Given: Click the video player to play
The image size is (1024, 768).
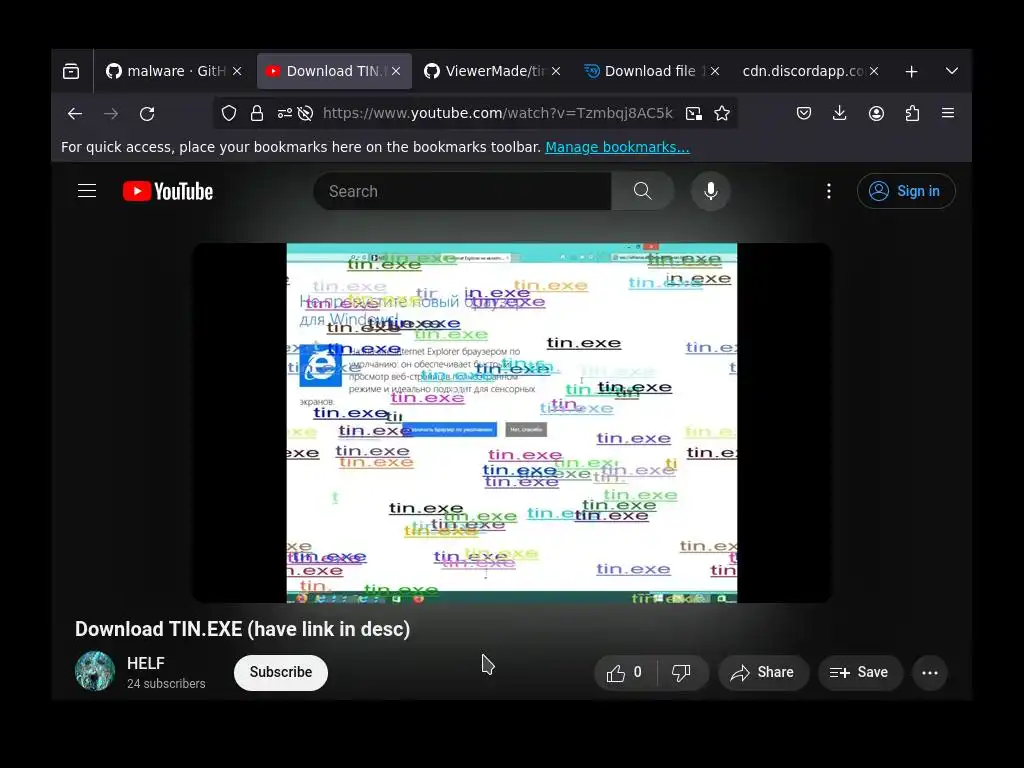Looking at the screenshot, I should [511, 423].
